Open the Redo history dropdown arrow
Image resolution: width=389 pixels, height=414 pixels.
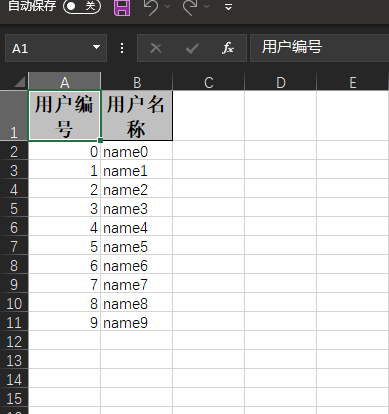coord(207,6)
